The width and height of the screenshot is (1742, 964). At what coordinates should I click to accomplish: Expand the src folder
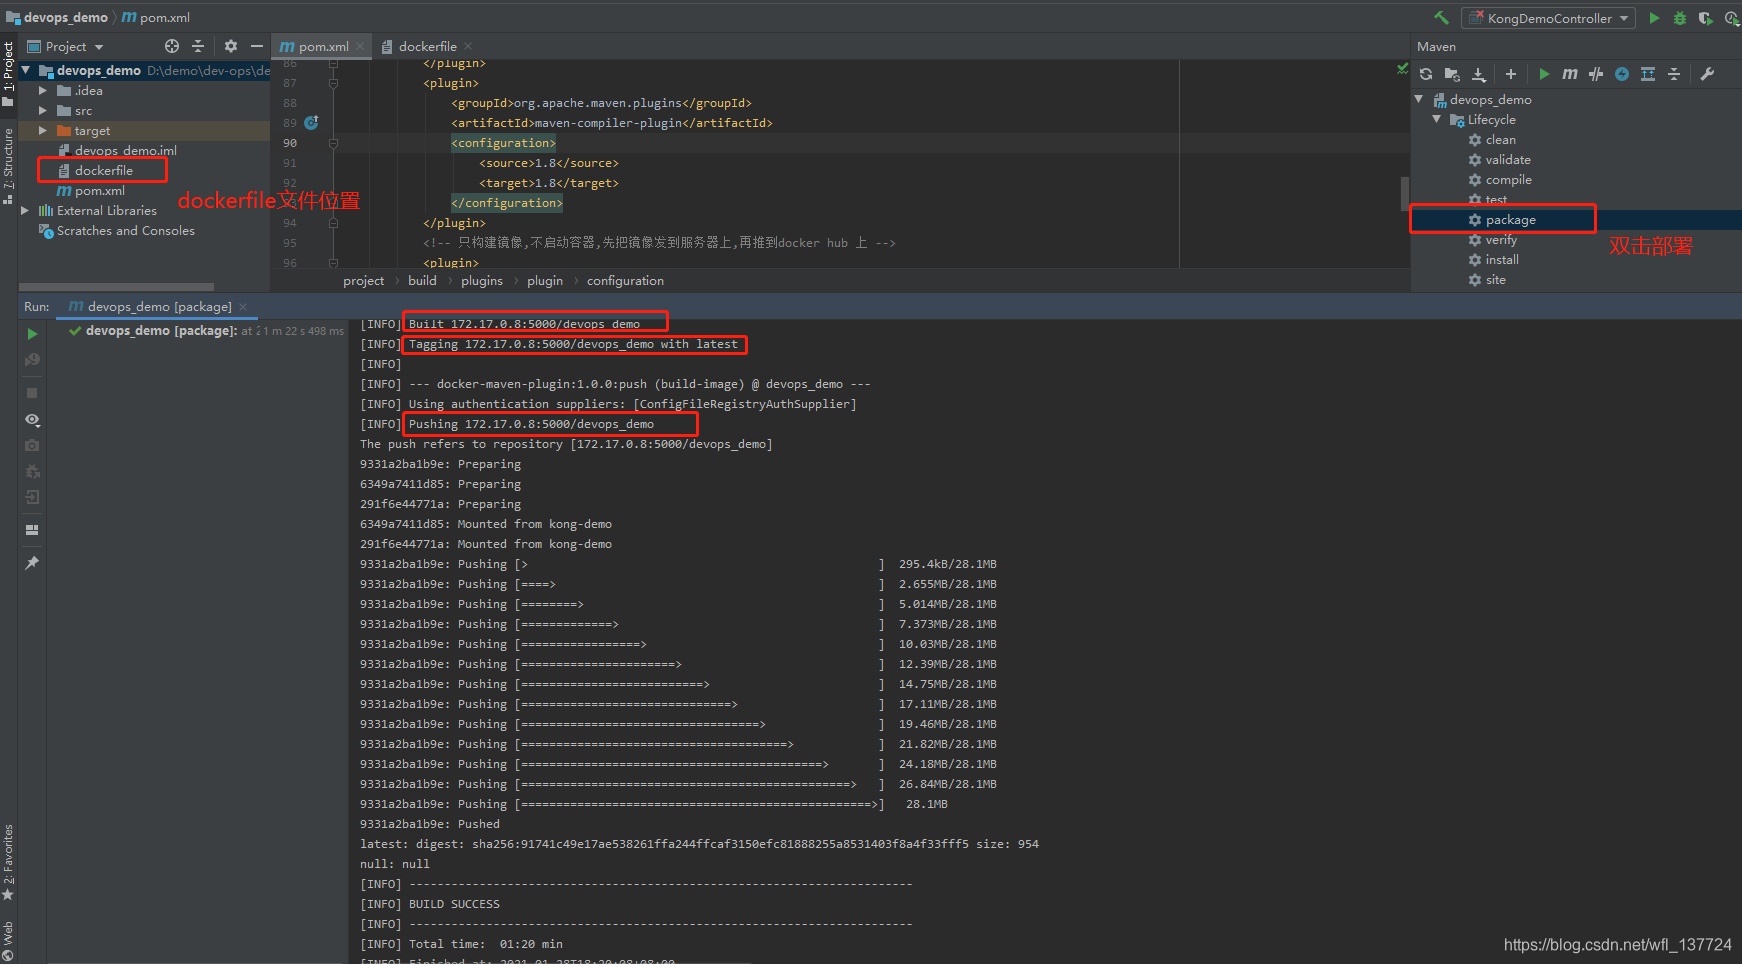point(43,110)
